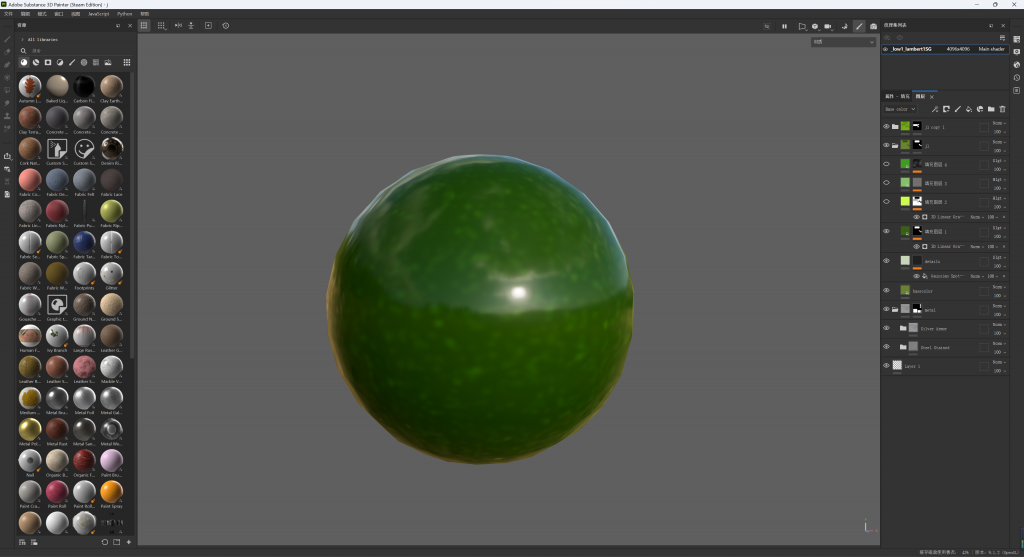
Task: Toggle the symmetry icon in top toolbar
Action: pos(178,25)
